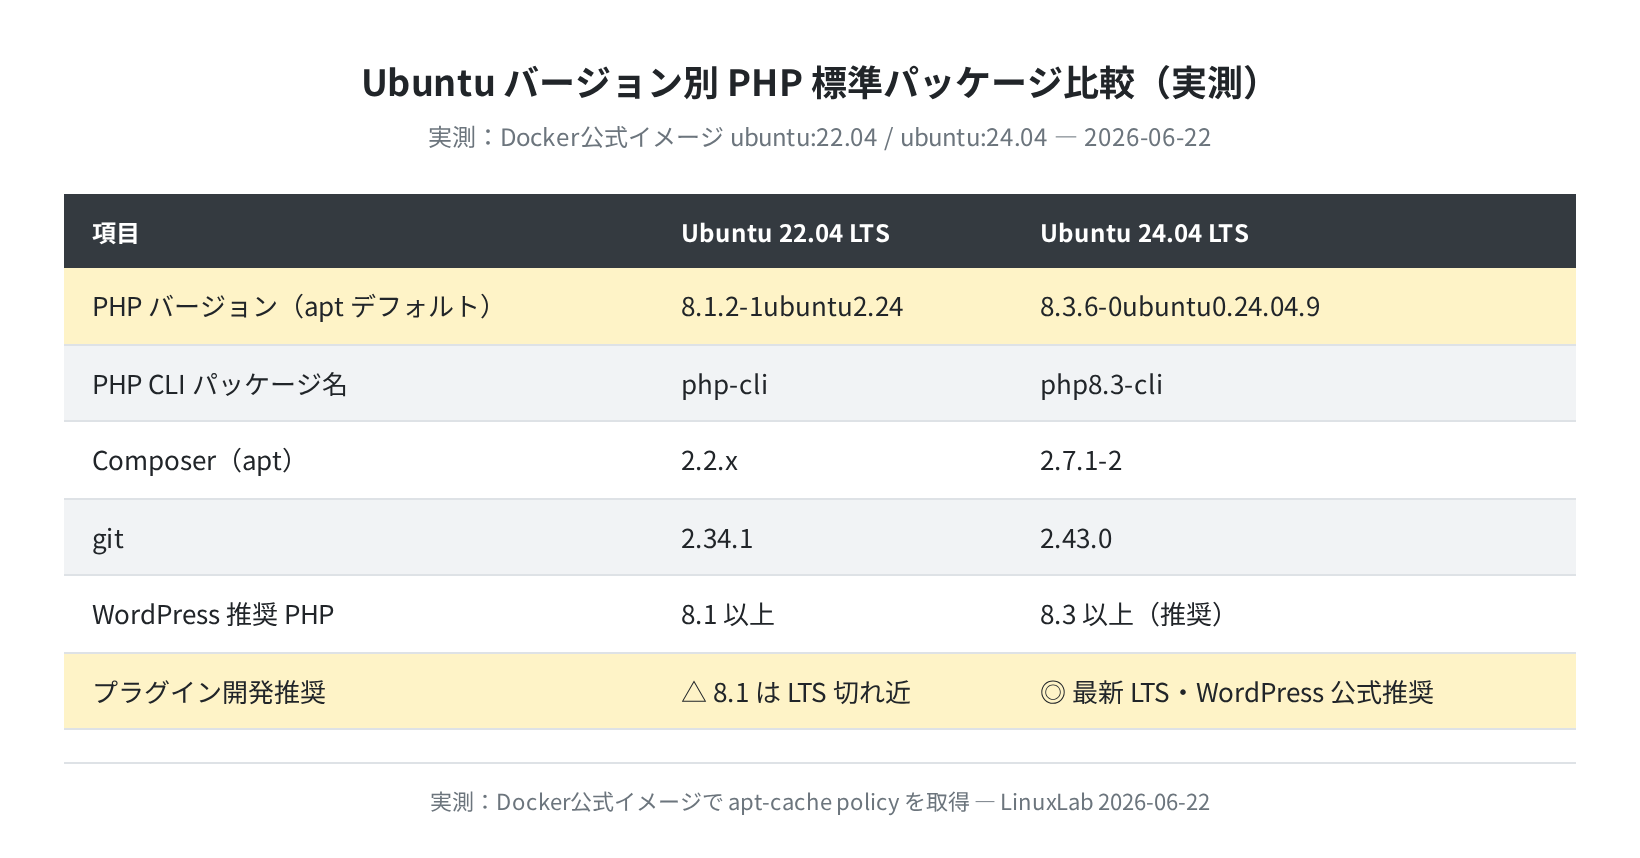Screen dimensions: 1640x858
Task: Click the '項目' column header
Action: (115, 233)
